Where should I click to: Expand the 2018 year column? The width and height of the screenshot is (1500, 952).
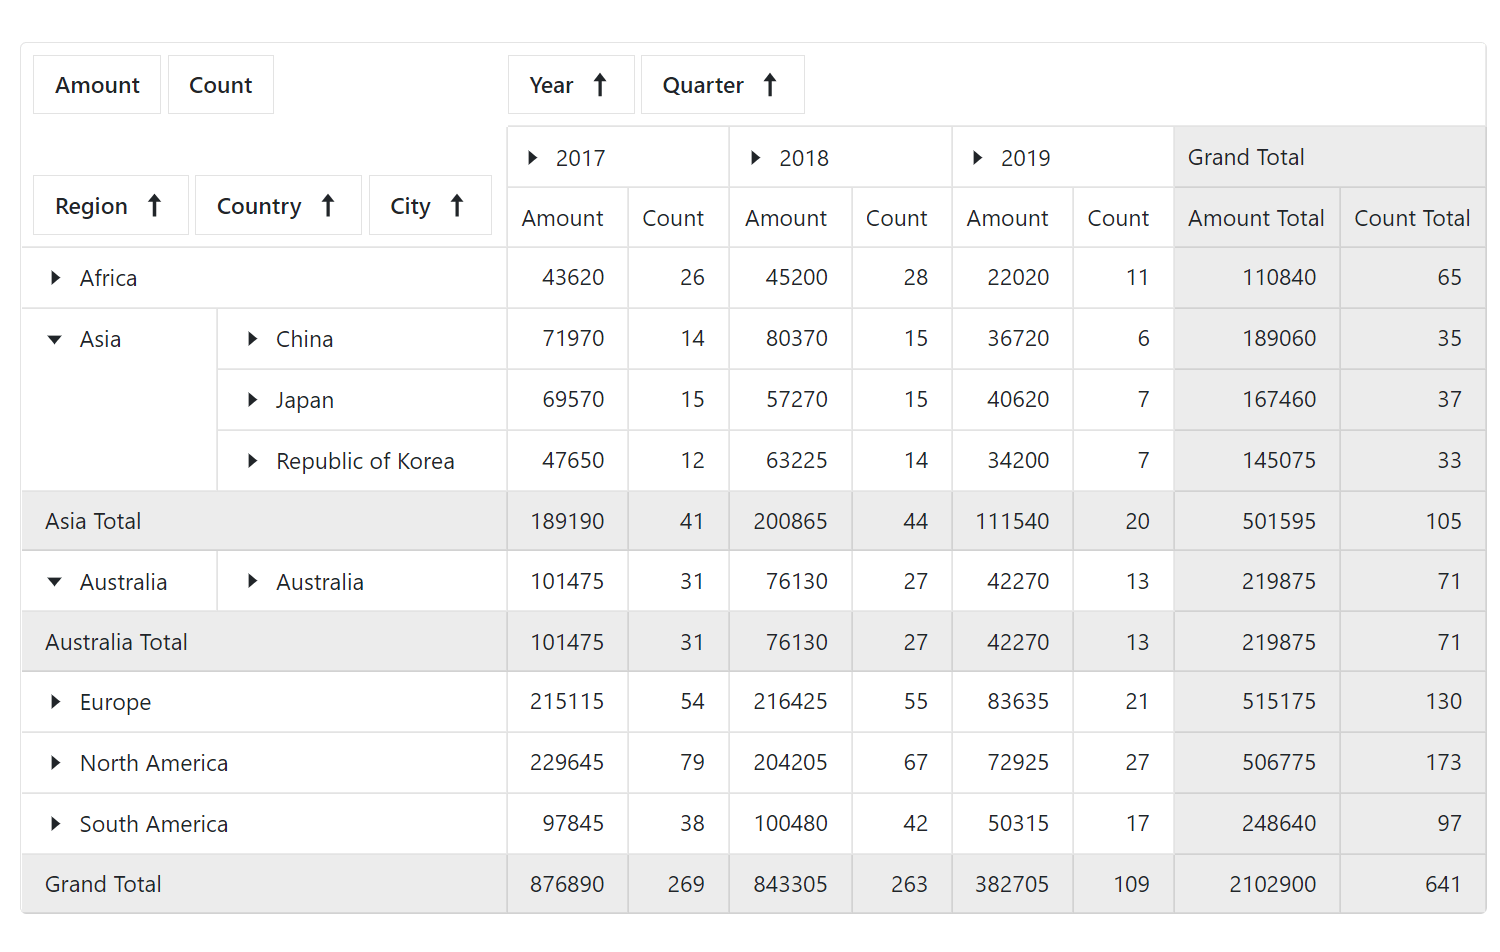tap(756, 158)
